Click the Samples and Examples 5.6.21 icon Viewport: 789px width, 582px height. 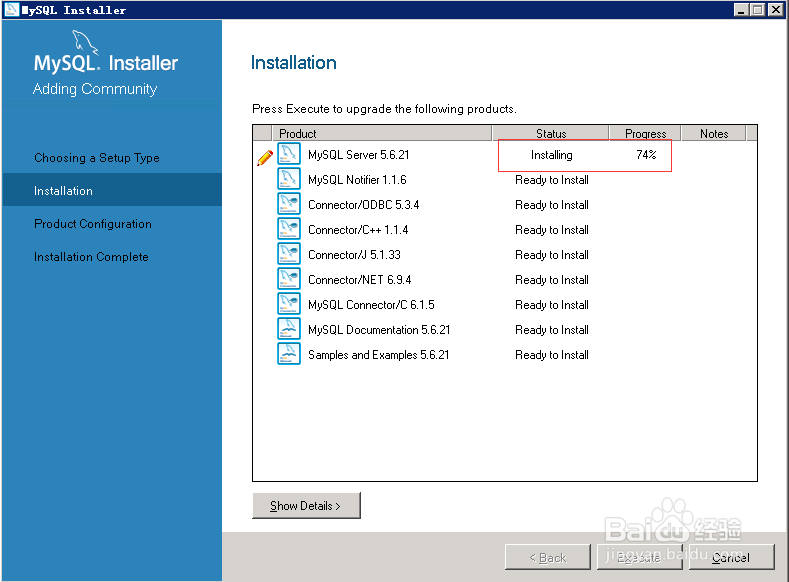tap(289, 354)
